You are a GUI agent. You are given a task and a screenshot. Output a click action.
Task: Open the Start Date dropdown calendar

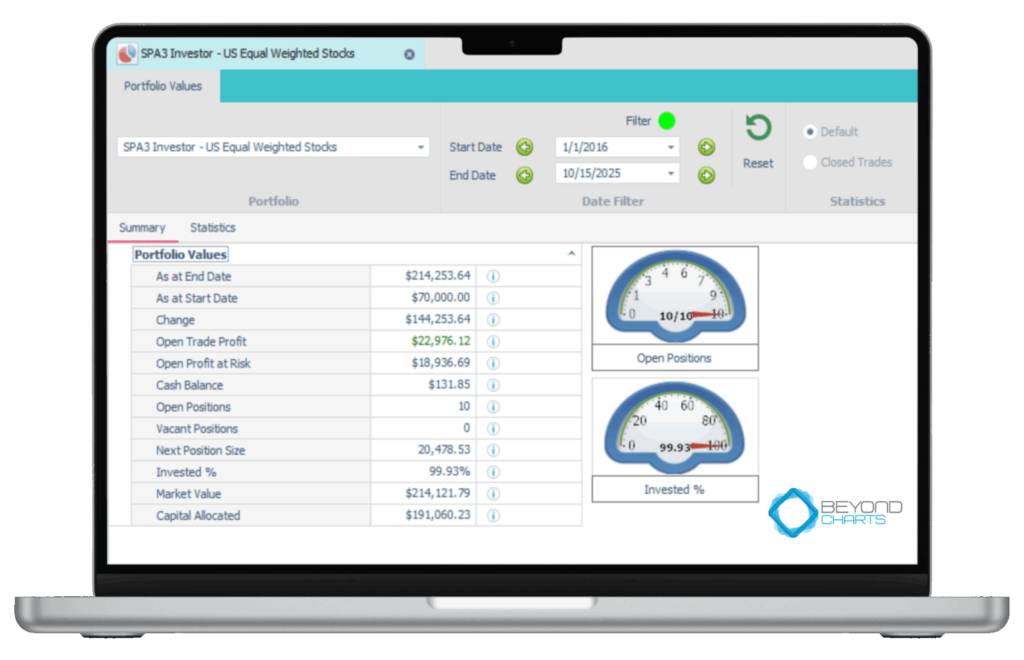pyautogui.click(x=670, y=148)
